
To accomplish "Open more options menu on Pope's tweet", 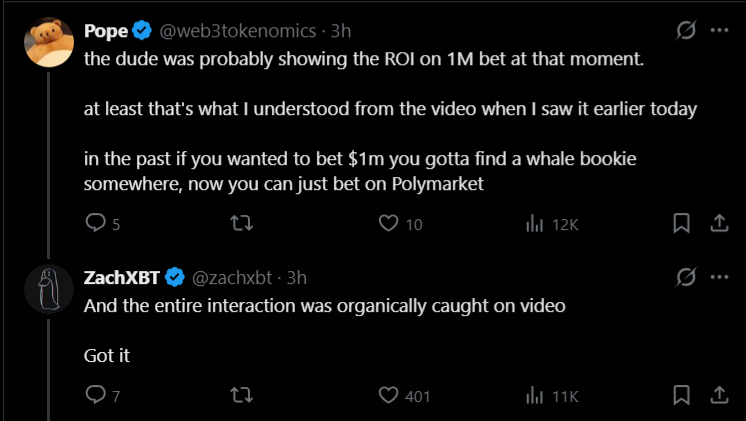I will pos(718,31).
